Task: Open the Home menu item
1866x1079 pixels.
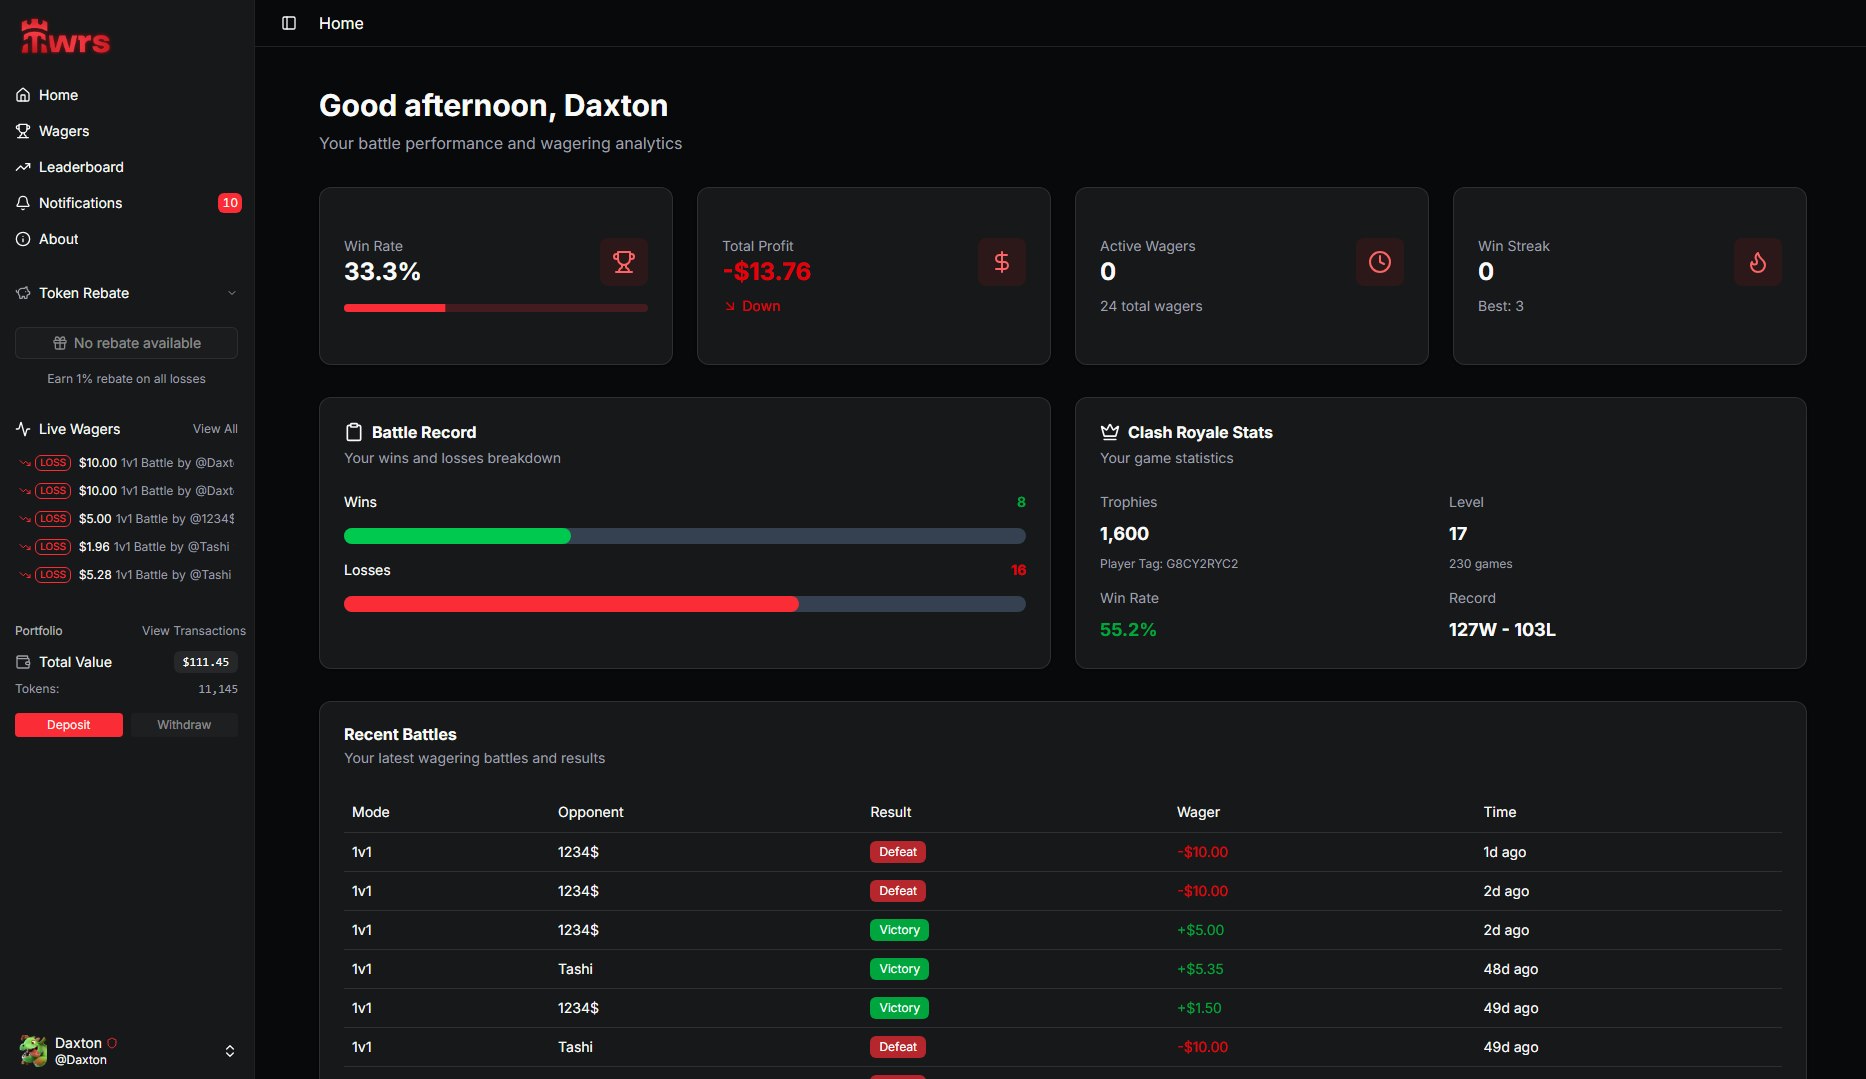Action: [127, 95]
